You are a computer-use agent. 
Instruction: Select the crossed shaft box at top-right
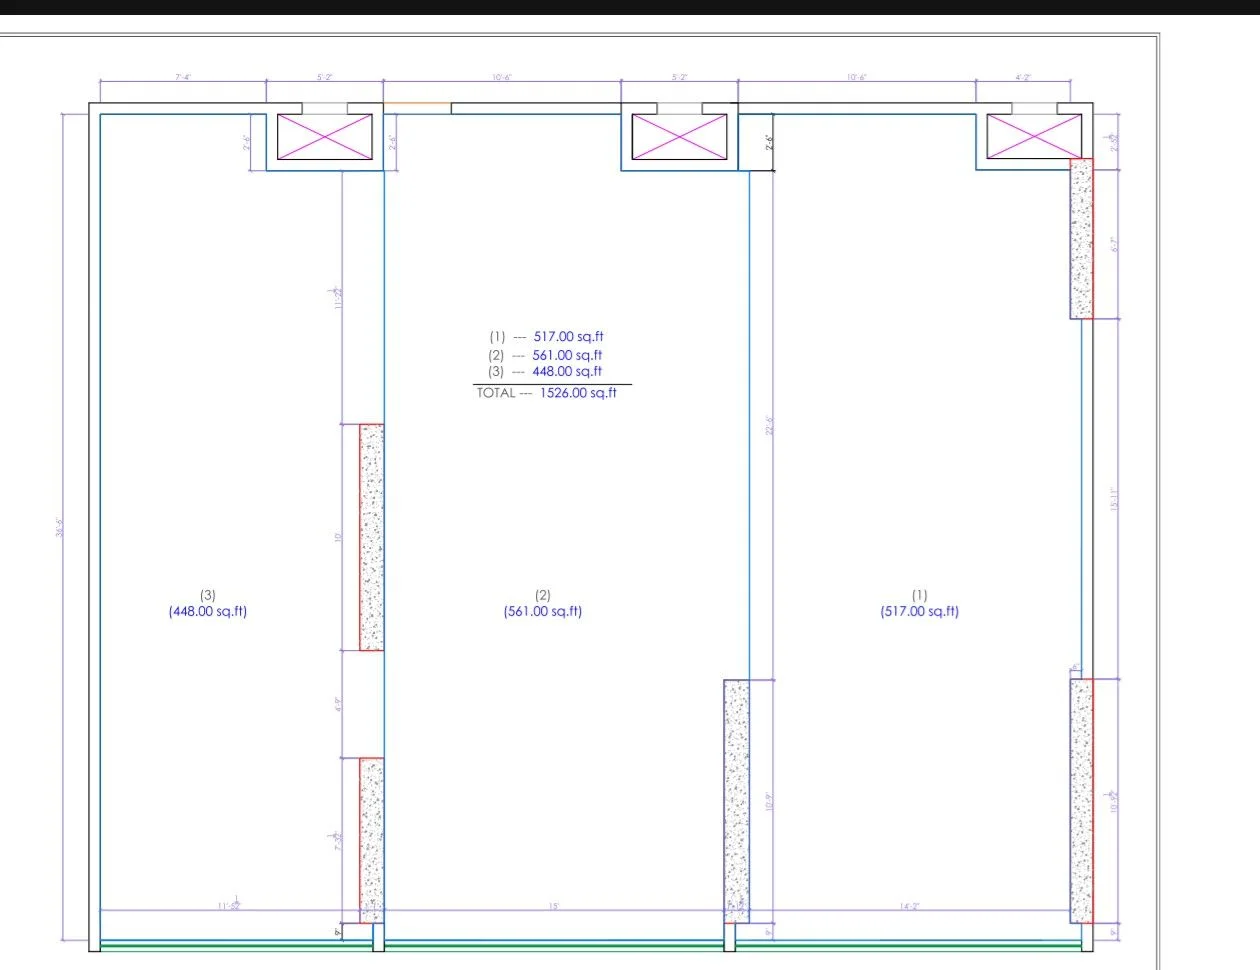[x=1034, y=137]
